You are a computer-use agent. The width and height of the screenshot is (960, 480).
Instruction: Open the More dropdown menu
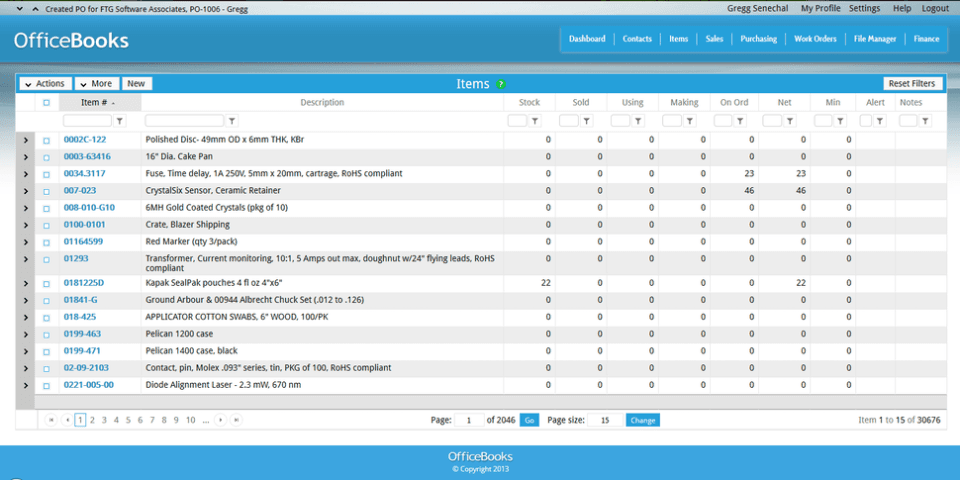pos(96,84)
